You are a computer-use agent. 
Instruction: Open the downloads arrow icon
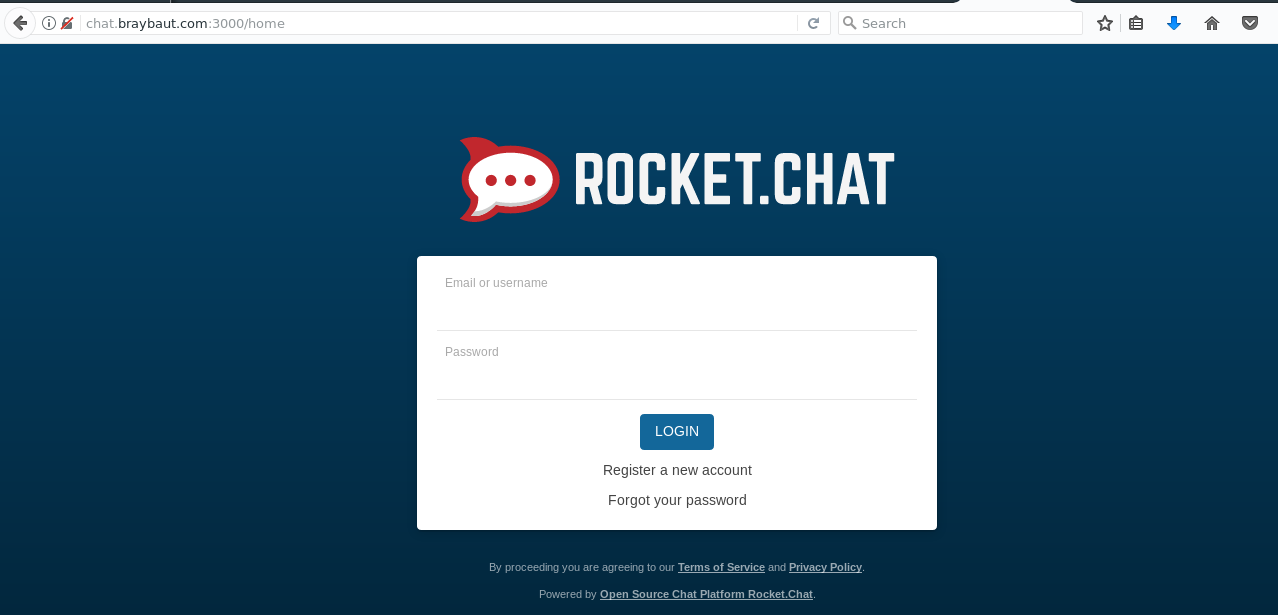[x=1174, y=23]
